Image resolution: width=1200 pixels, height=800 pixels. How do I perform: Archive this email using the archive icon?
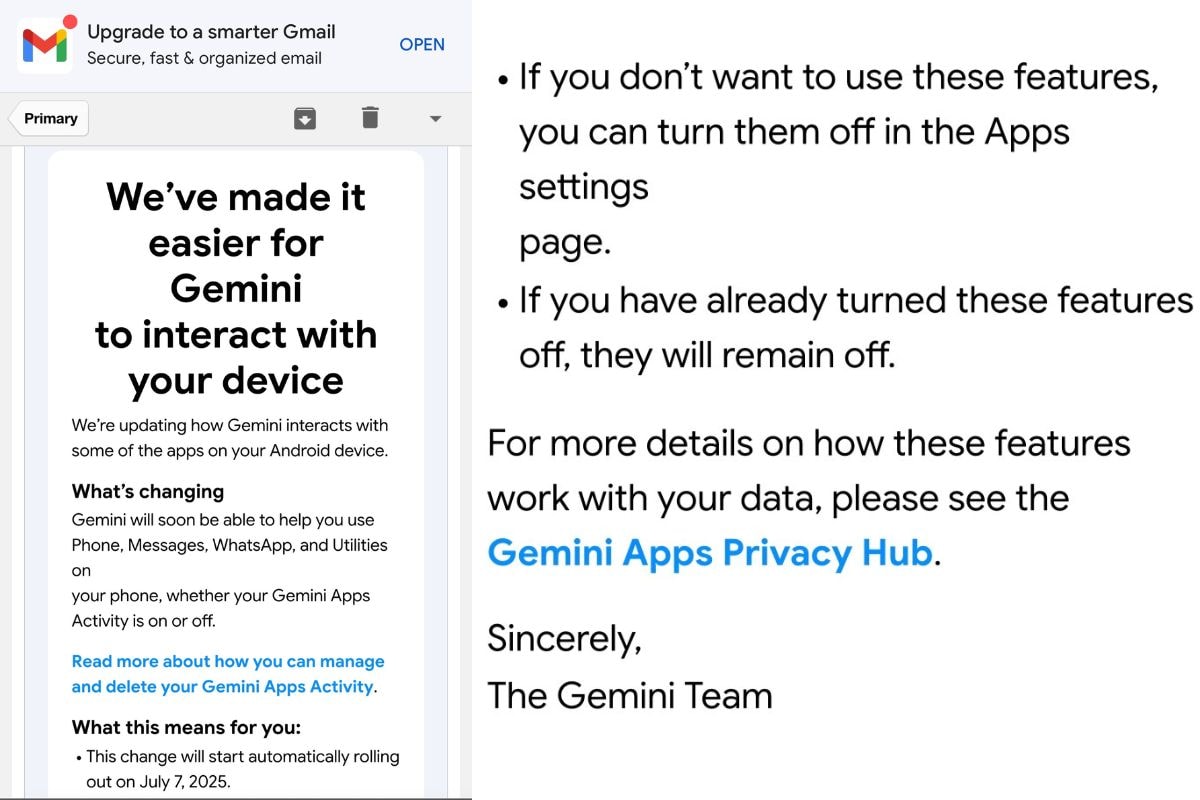coord(305,118)
